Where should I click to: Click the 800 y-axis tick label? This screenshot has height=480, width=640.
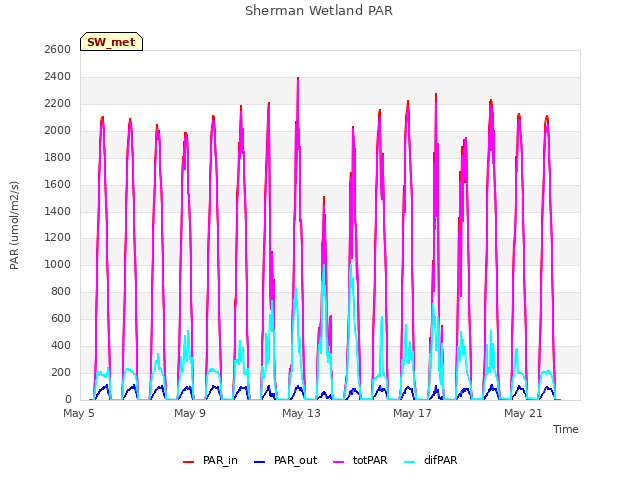[x=61, y=291]
